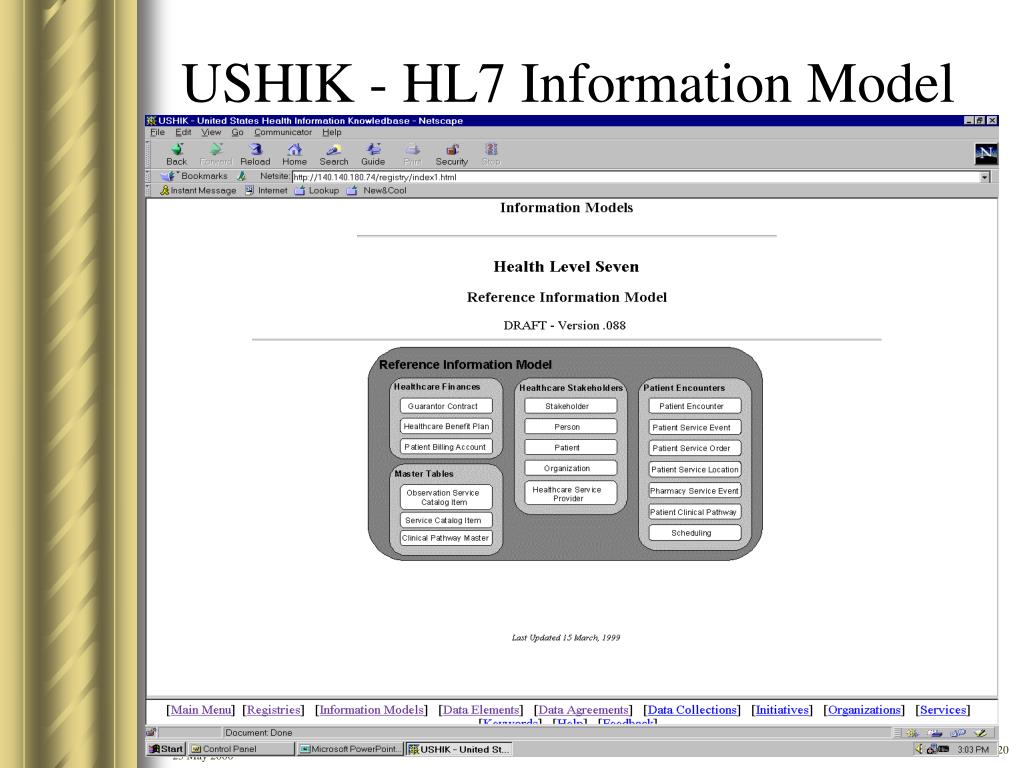Switch to Microsoft PowerPoint taskbar item
Screen dimensions: 1024x768
tap(350, 749)
